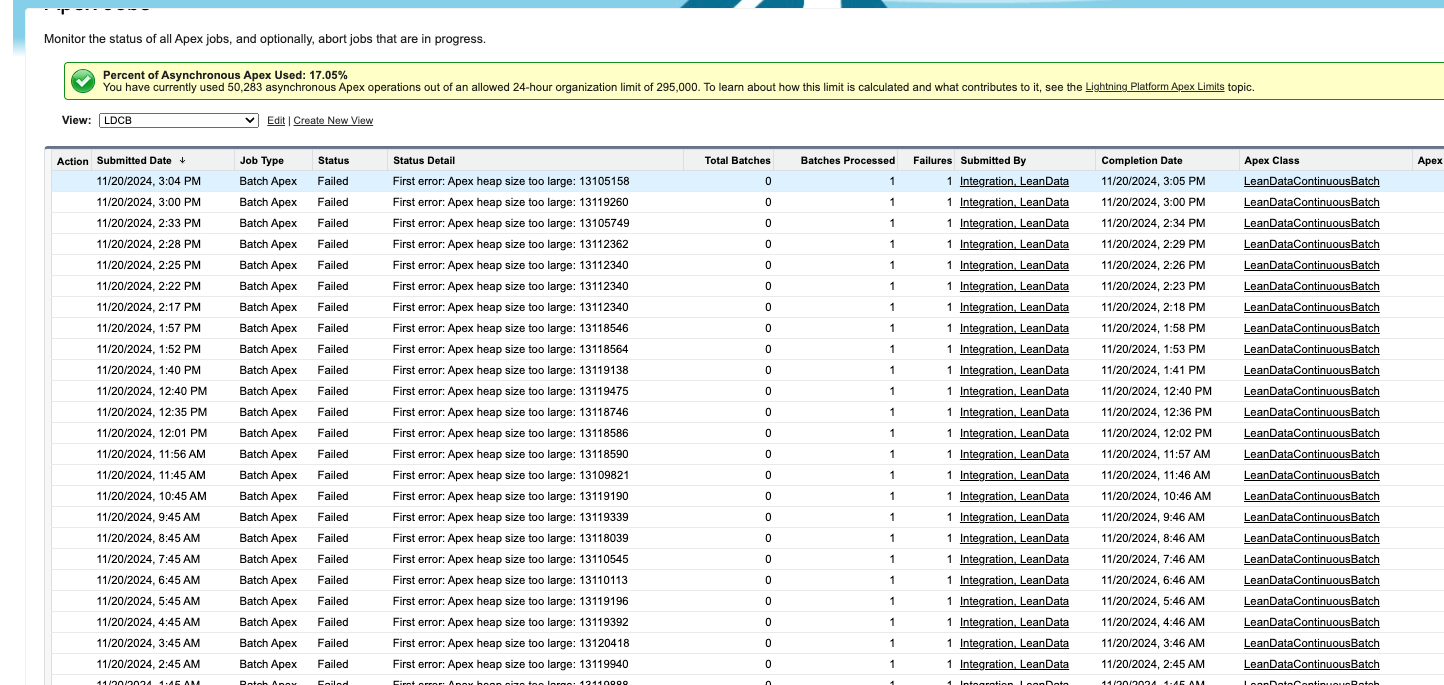The width and height of the screenshot is (1444, 685).
Task: Click the Apex Class column header
Action: click(x=1271, y=160)
